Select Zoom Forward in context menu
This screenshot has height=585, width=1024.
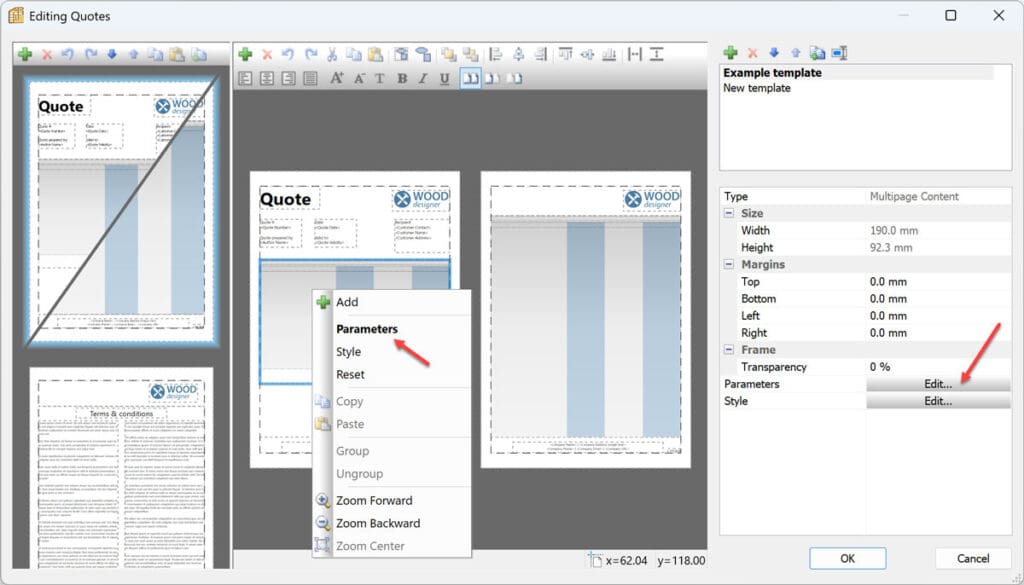pyautogui.click(x=392, y=501)
